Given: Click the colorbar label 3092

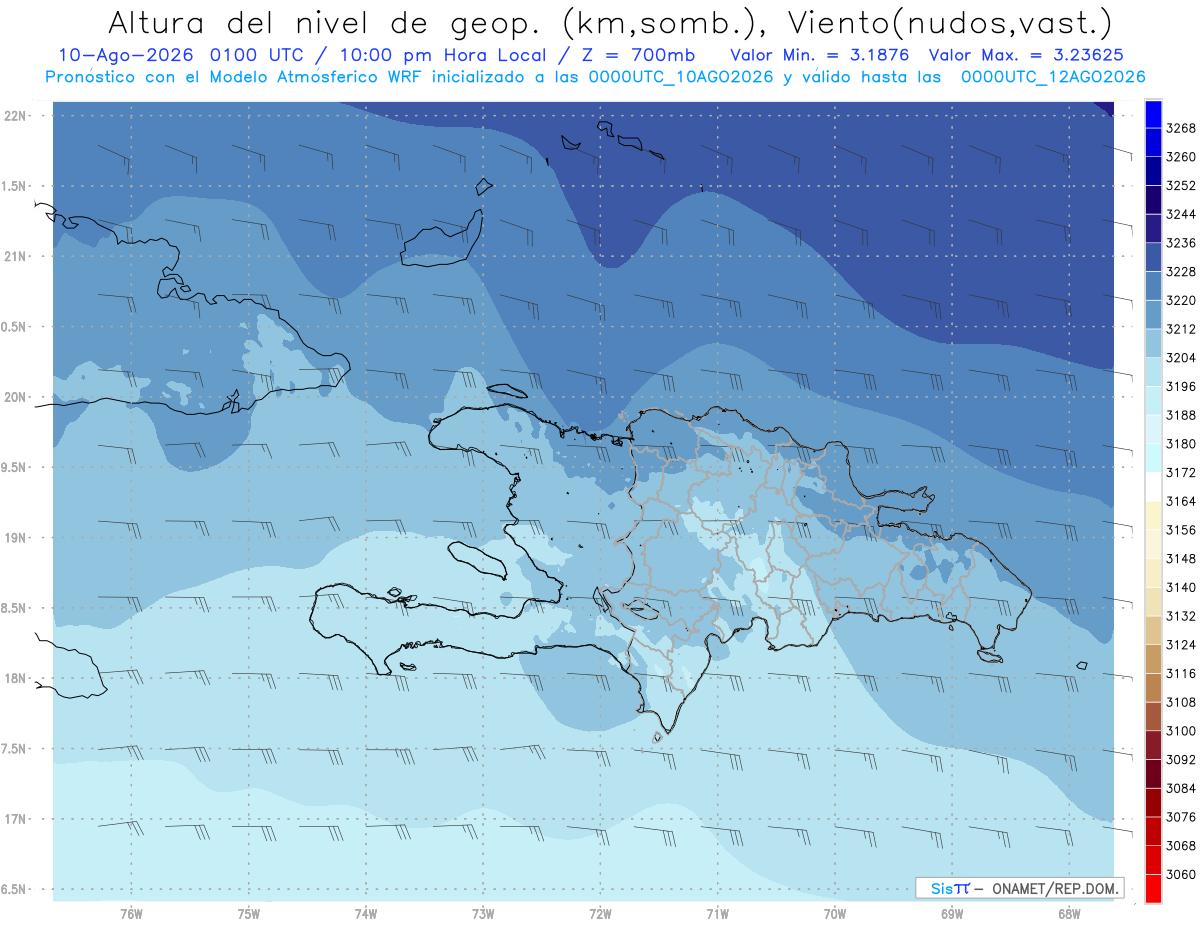Looking at the screenshot, I should click(x=1181, y=759).
